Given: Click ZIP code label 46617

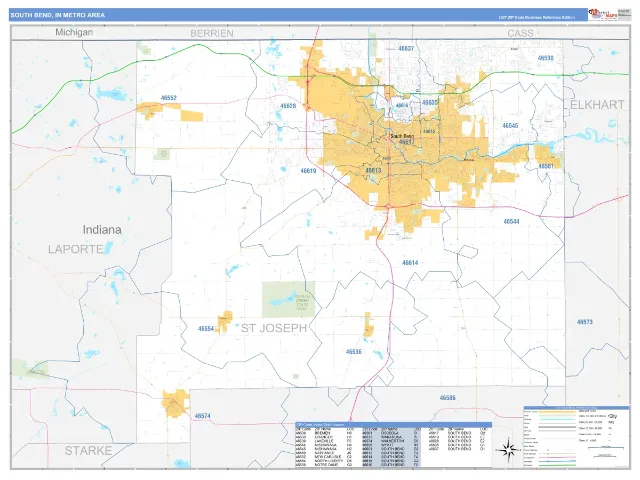Looking at the screenshot, I should coord(407,142).
